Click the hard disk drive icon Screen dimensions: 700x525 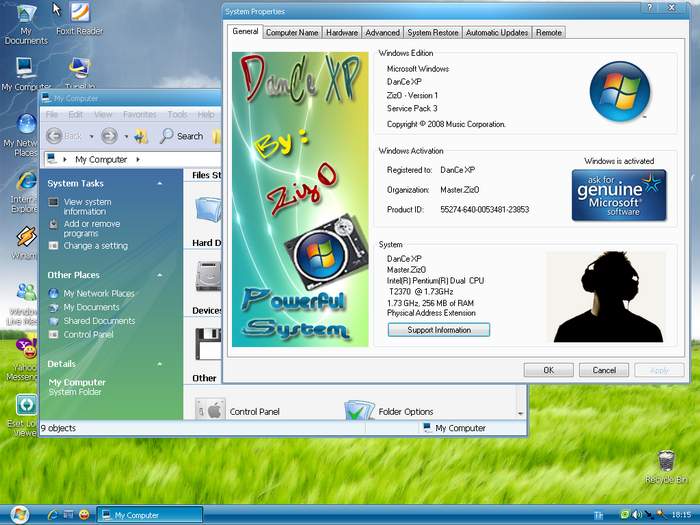coord(208,276)
